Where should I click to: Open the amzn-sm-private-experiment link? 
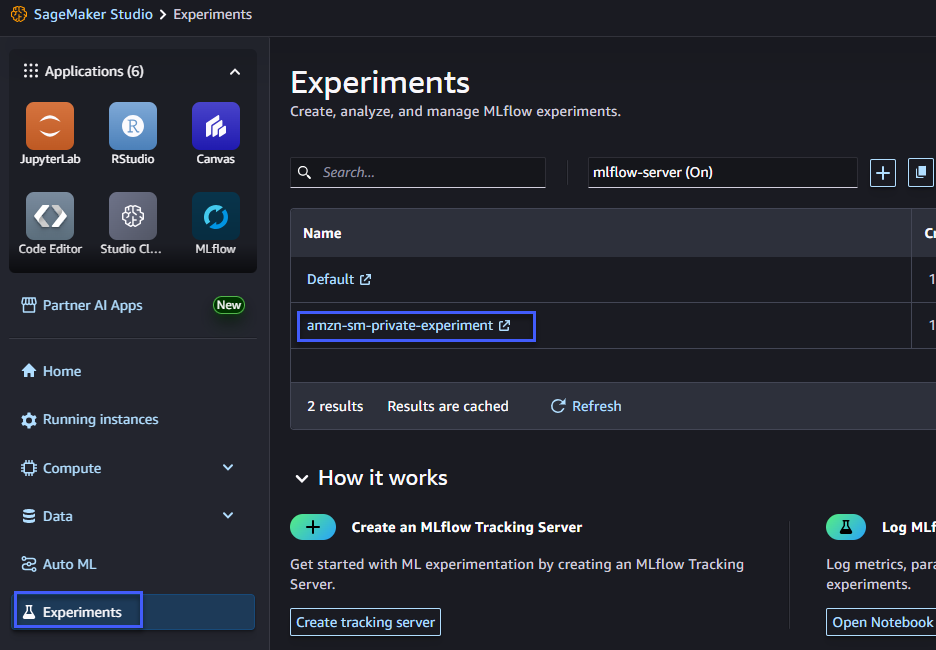click(400, 325)
